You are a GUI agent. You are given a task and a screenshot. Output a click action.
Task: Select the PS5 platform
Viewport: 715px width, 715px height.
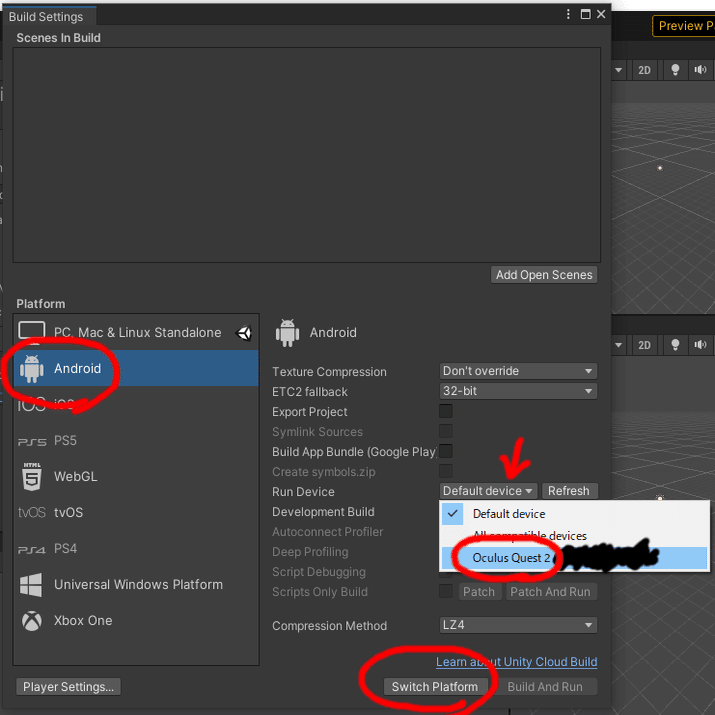tap(136, 440)
